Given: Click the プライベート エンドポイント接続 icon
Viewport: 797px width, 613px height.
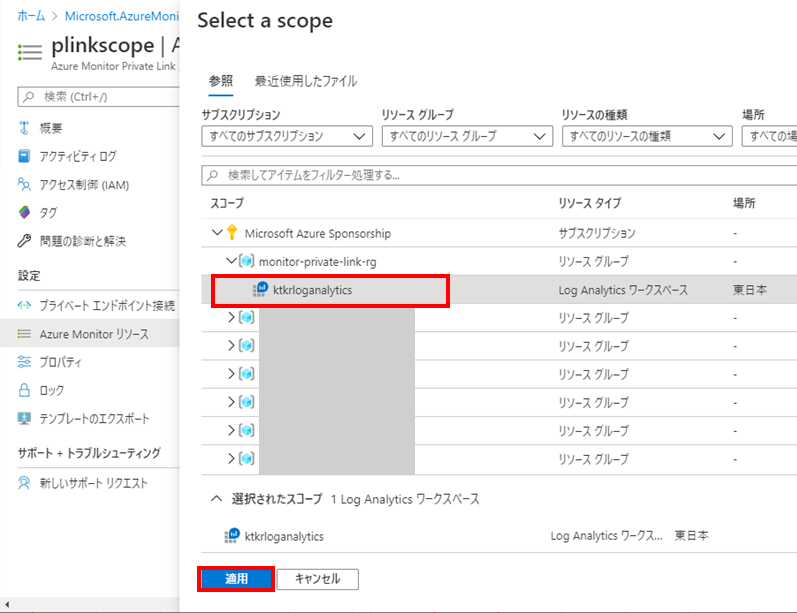Looking at the screenshot, I should [x=24, y=305].
